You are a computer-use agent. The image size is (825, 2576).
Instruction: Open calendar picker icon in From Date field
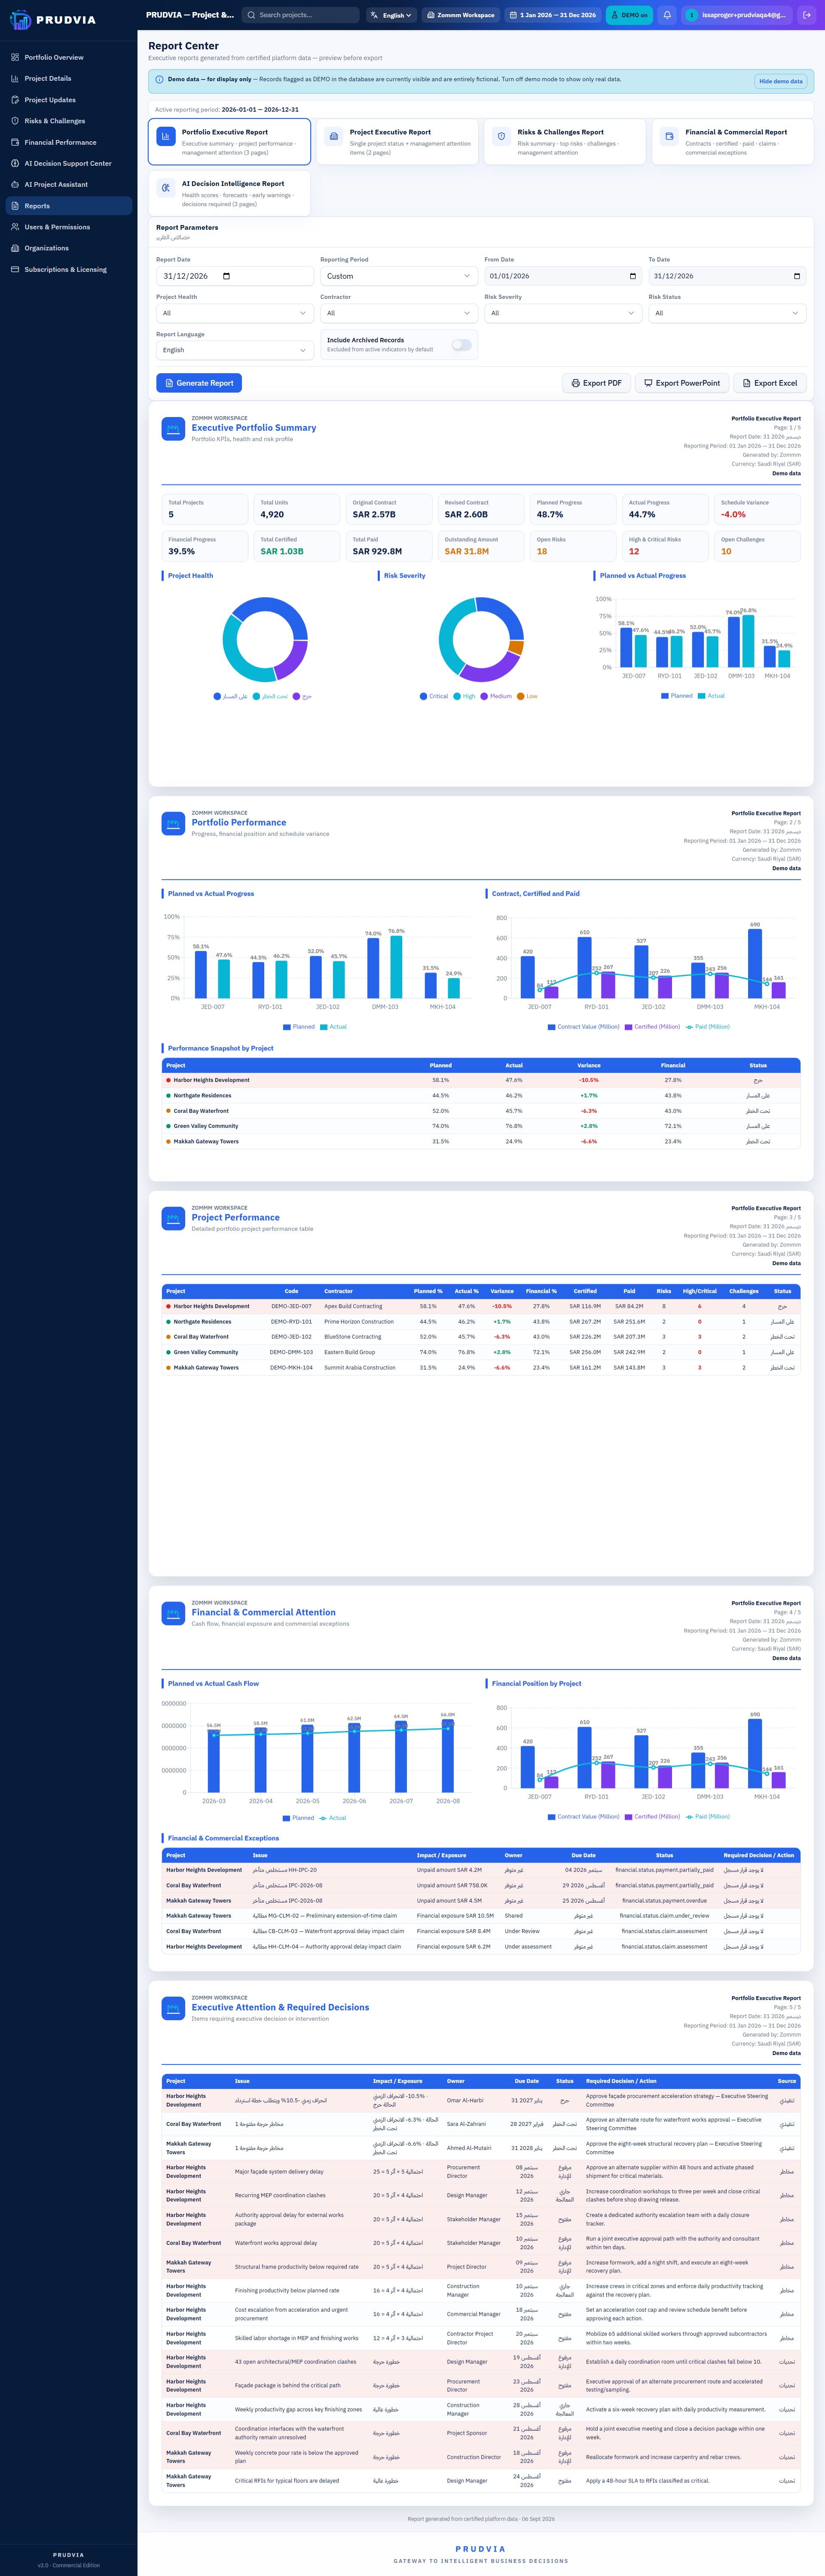point(632,276)
